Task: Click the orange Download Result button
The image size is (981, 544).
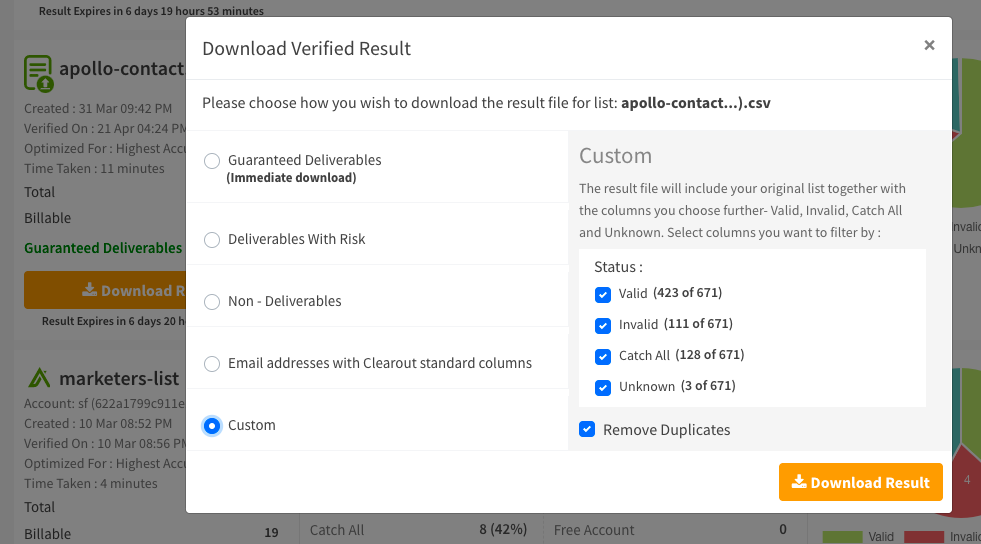Action: (860, 482)
